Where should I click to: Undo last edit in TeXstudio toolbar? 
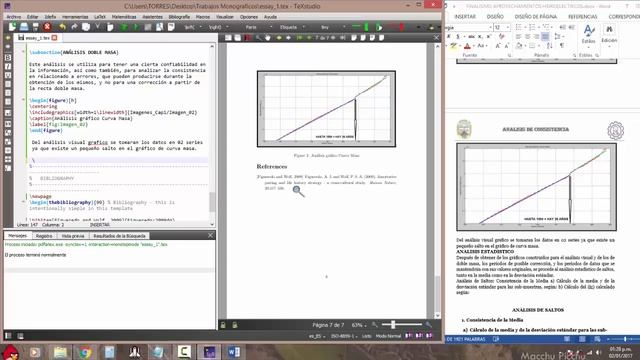point(62,27)
